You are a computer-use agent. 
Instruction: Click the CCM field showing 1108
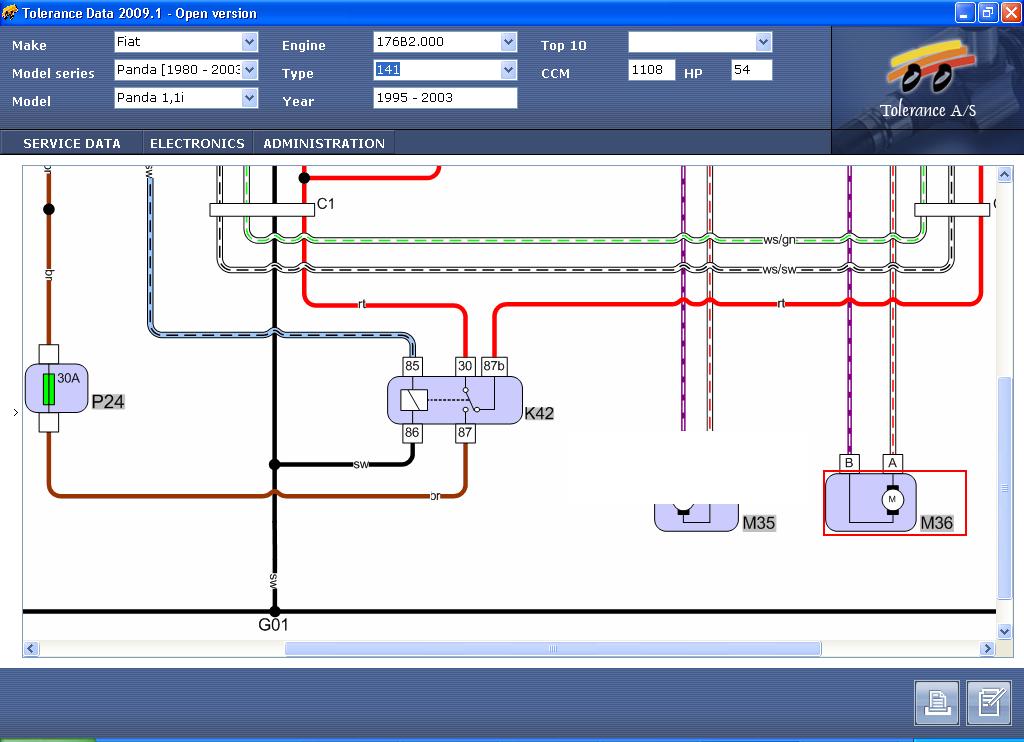pyautogui.click(x=652, y=70)
